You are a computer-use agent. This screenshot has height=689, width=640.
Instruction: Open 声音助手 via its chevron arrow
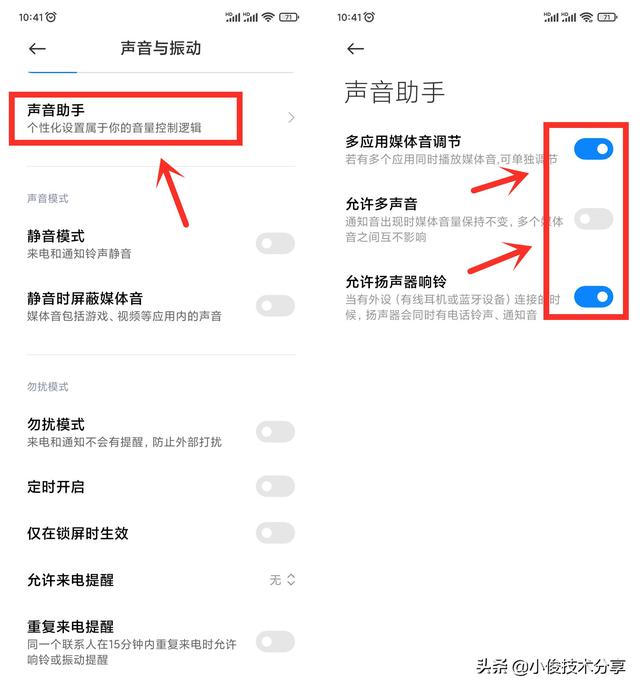[291, 118]
